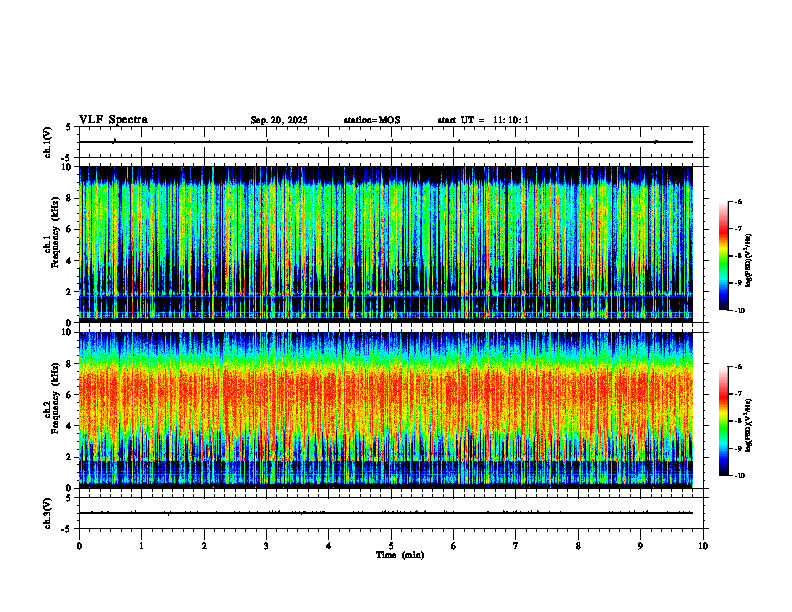Click the ch.2 color scale log(PSD) unit label
This screenshot has height=612, width=792.
[x=749, y=425]
